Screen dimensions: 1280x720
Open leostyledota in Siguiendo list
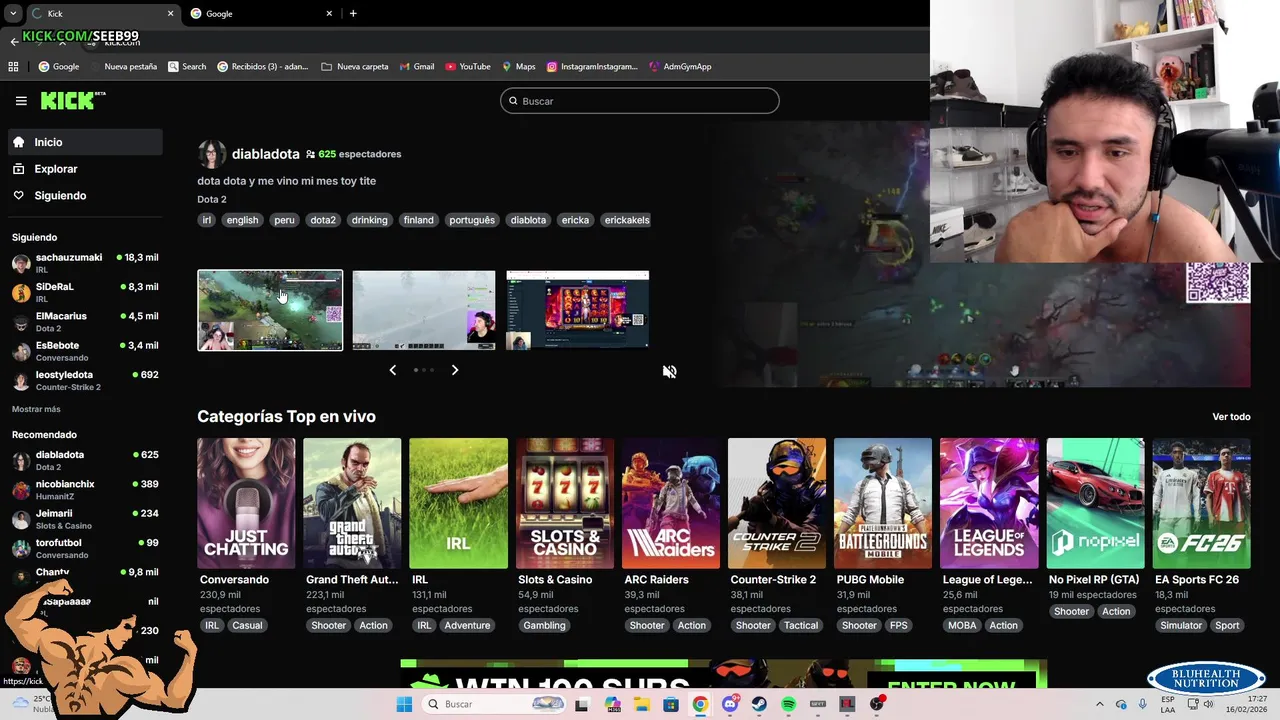[85, 380]
